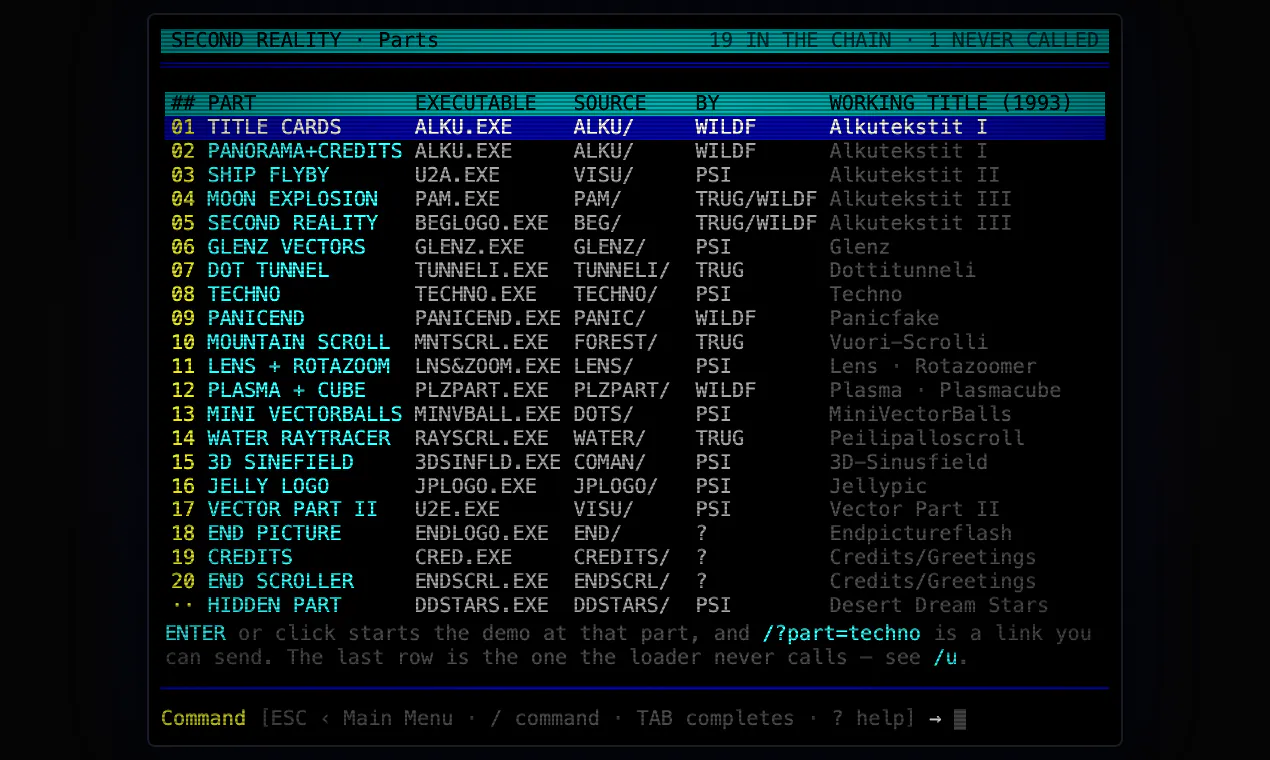Start the CREDITS part

click(x=635, y=557)
